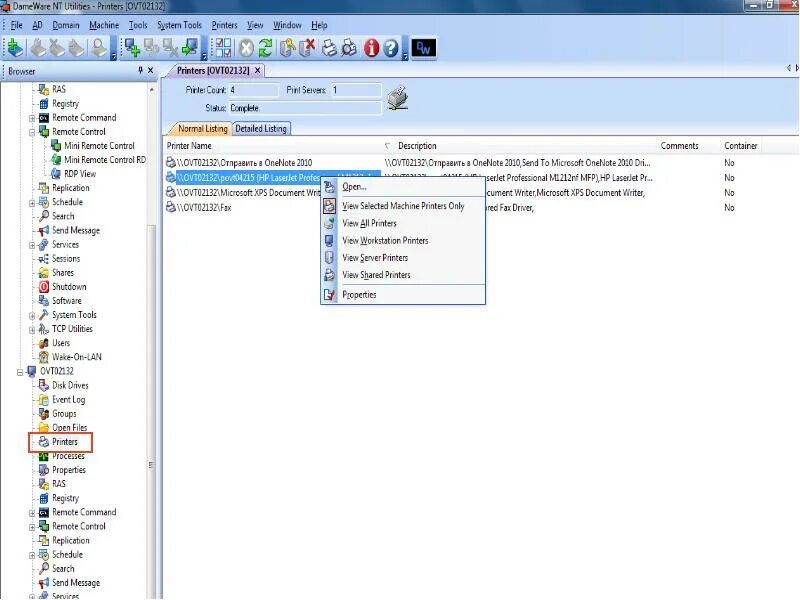Choose View Workstation Printers
This screenshot has width=800, height=600.
(403, 241)
